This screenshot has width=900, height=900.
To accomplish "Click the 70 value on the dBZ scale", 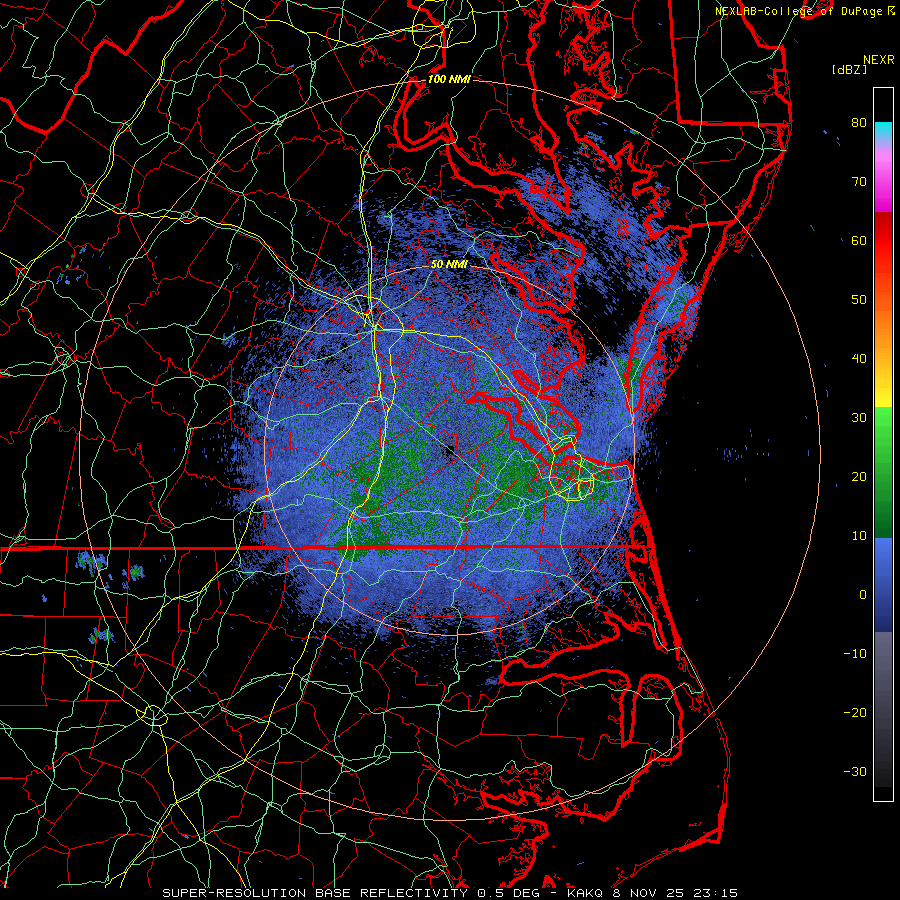I will click(859, 181).
